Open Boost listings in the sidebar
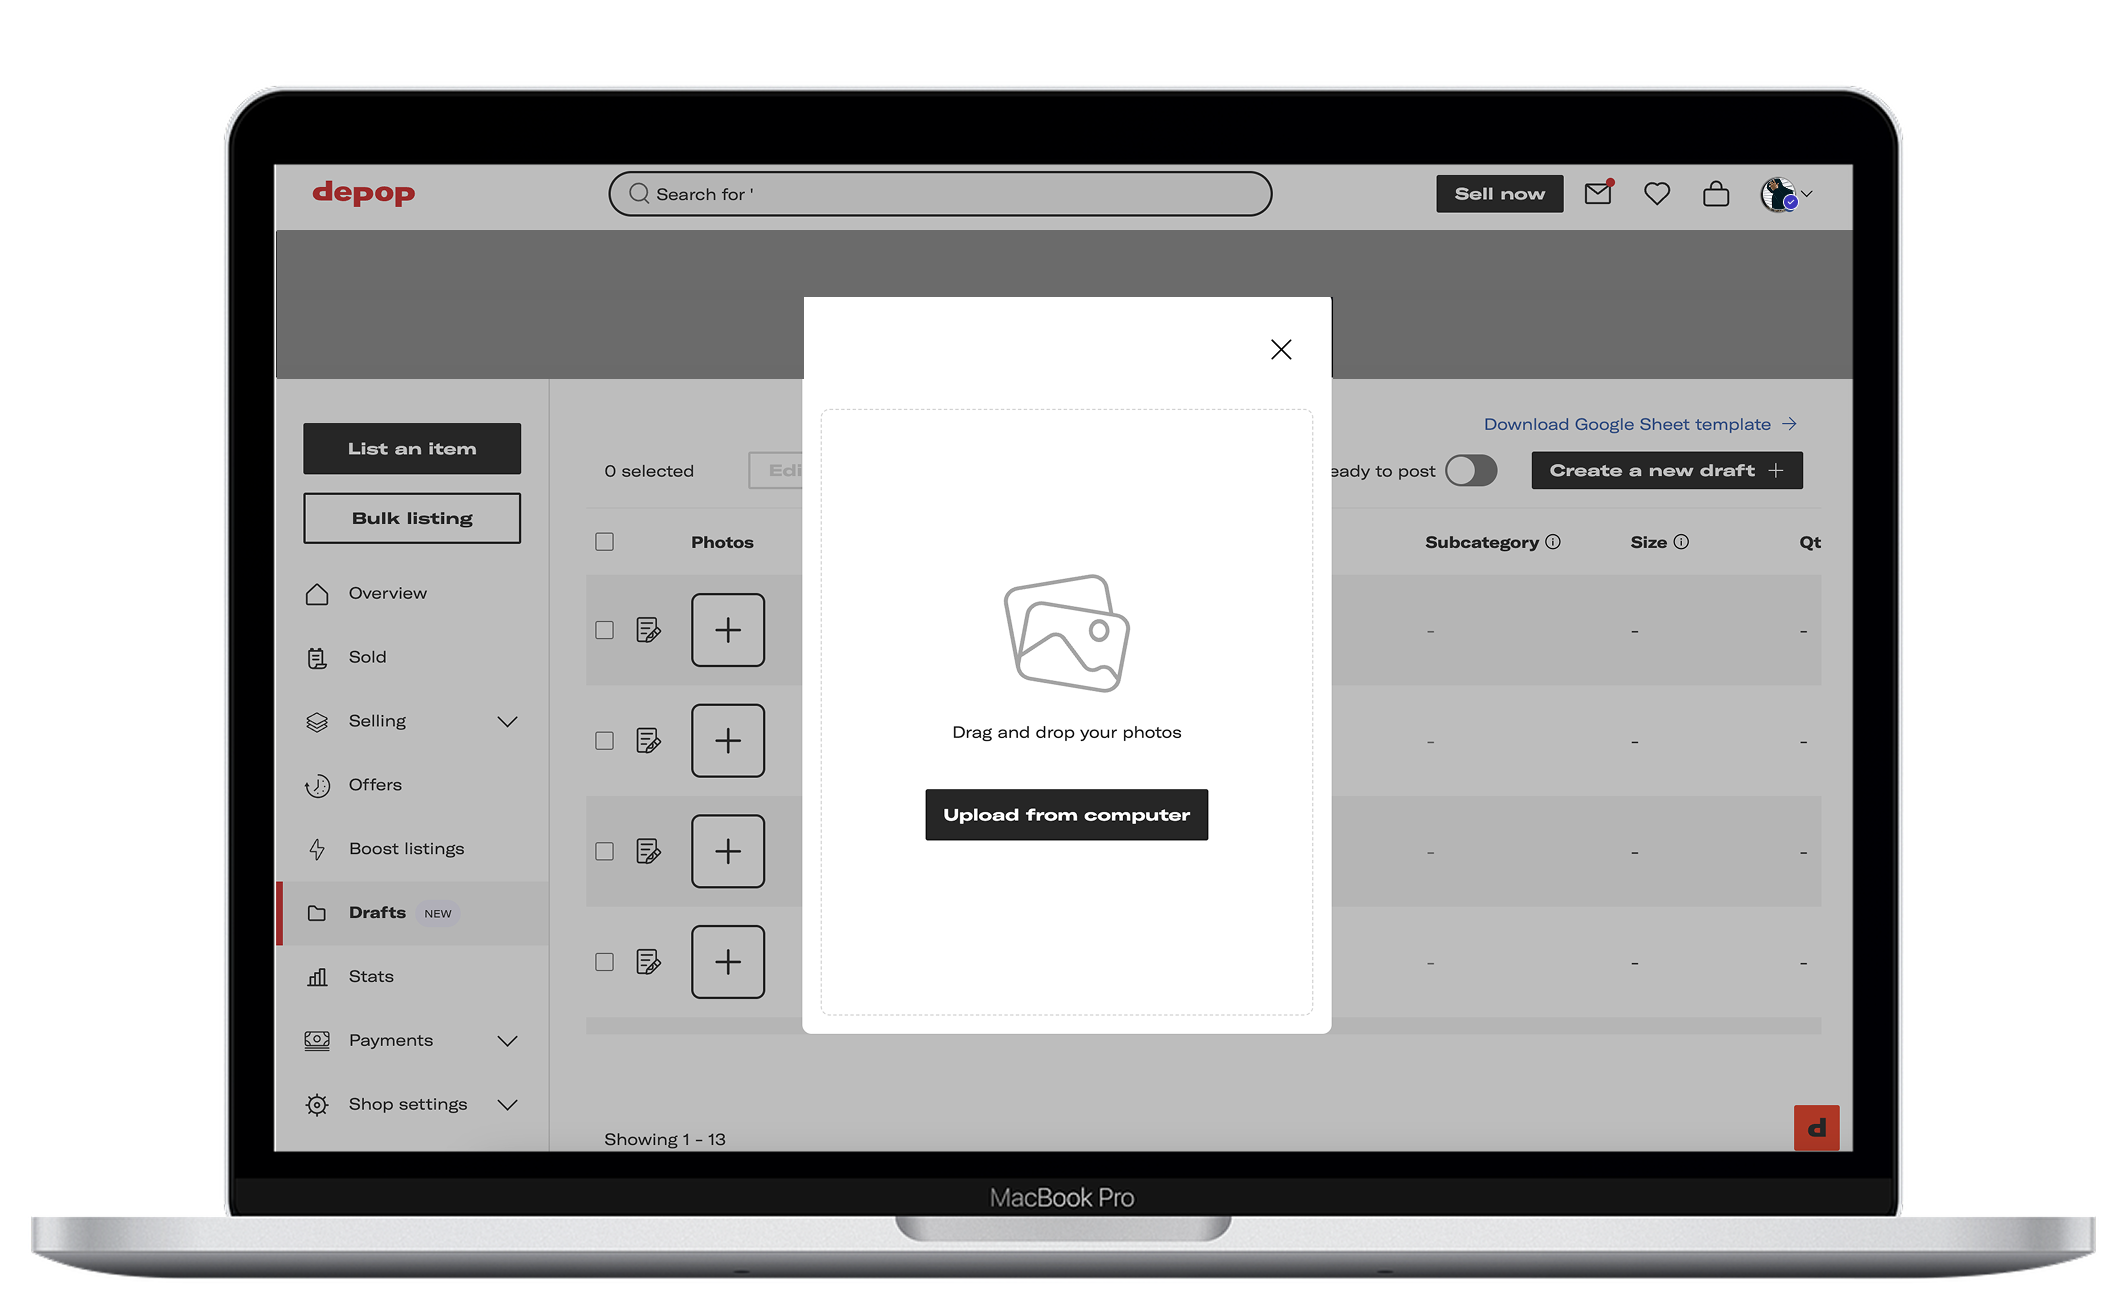 406,848
